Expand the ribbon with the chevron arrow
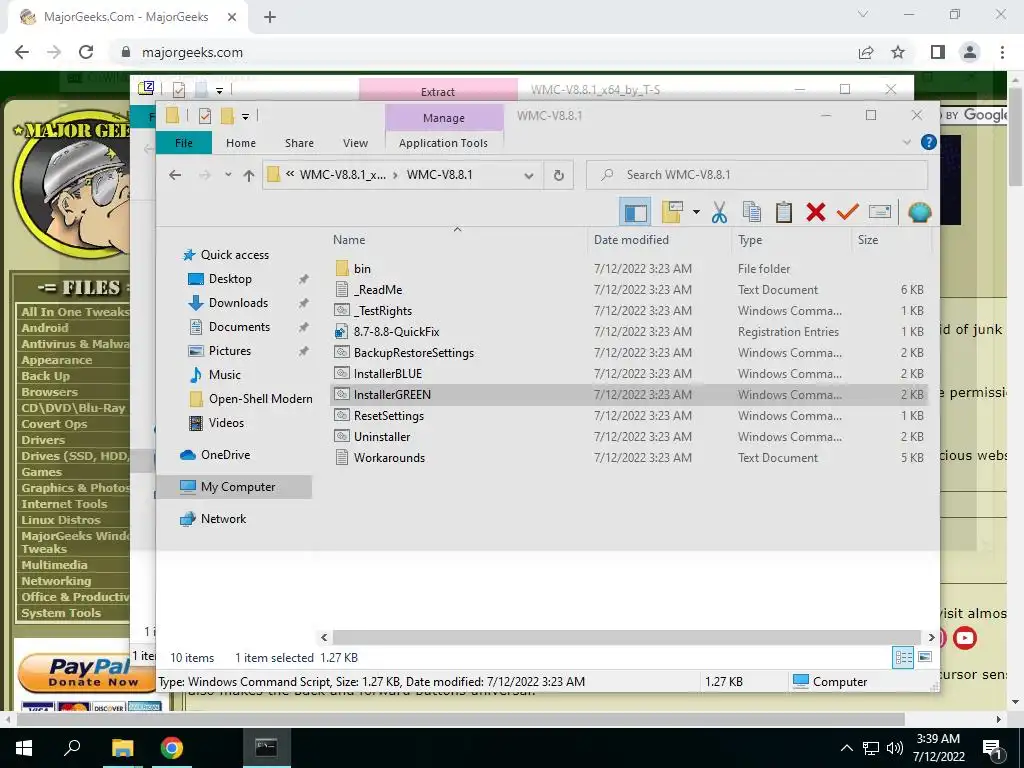Image resolution: width=1024 pixels, height=768 pixels. [x=906, y=142]
